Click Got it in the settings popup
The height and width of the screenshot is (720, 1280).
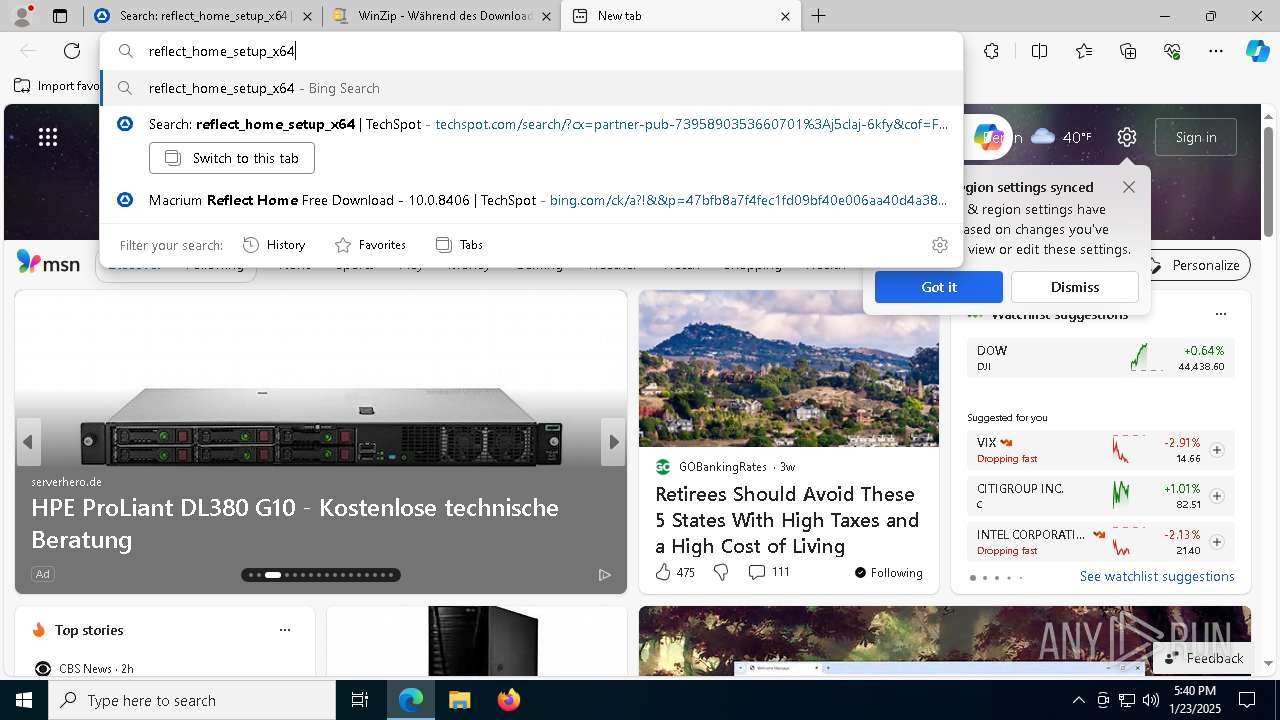pyautogui.click(x=939, y=287)
